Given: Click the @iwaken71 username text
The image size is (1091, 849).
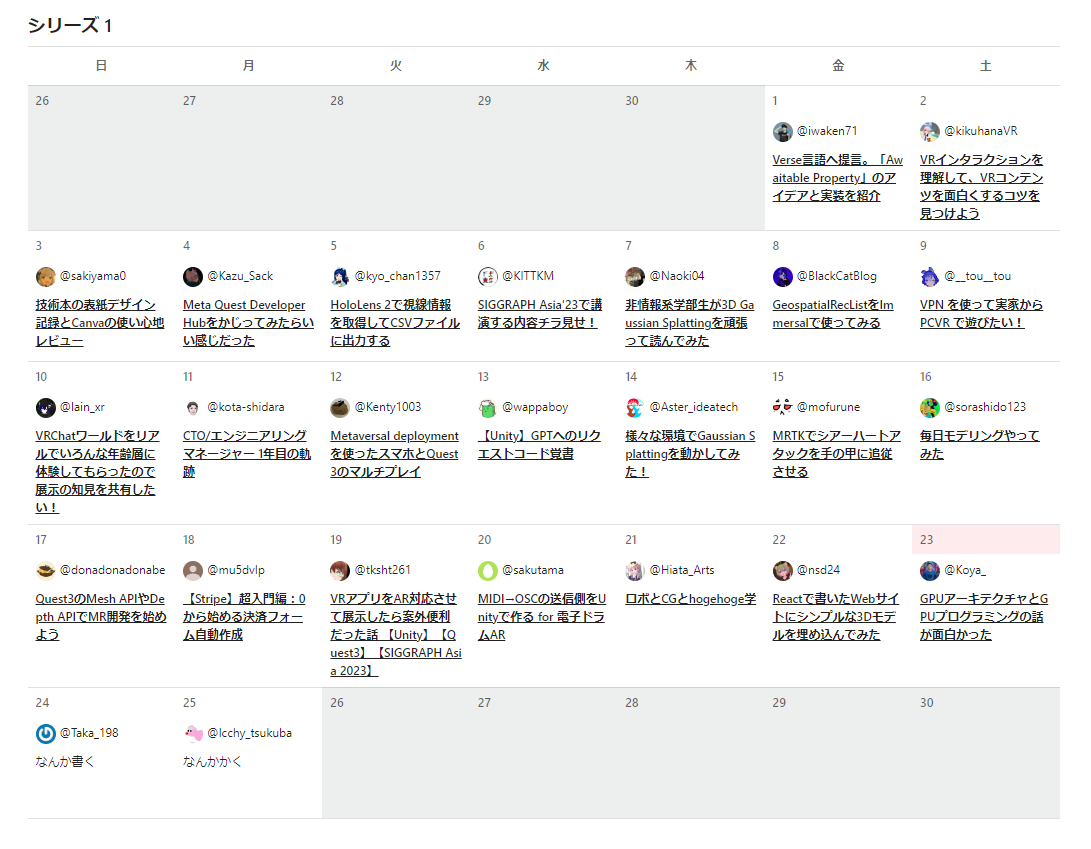Looking at the screenshot, I should coord(827,131).
